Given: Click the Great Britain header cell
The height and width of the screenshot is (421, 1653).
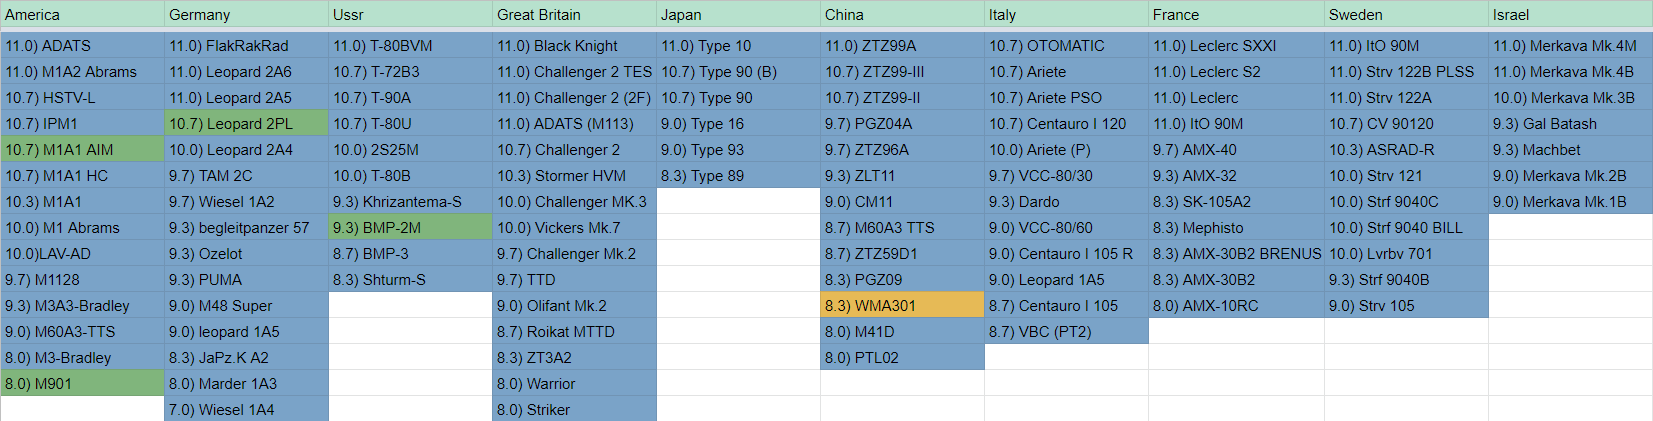Looking at the screenshot, I should coord(574,15).
